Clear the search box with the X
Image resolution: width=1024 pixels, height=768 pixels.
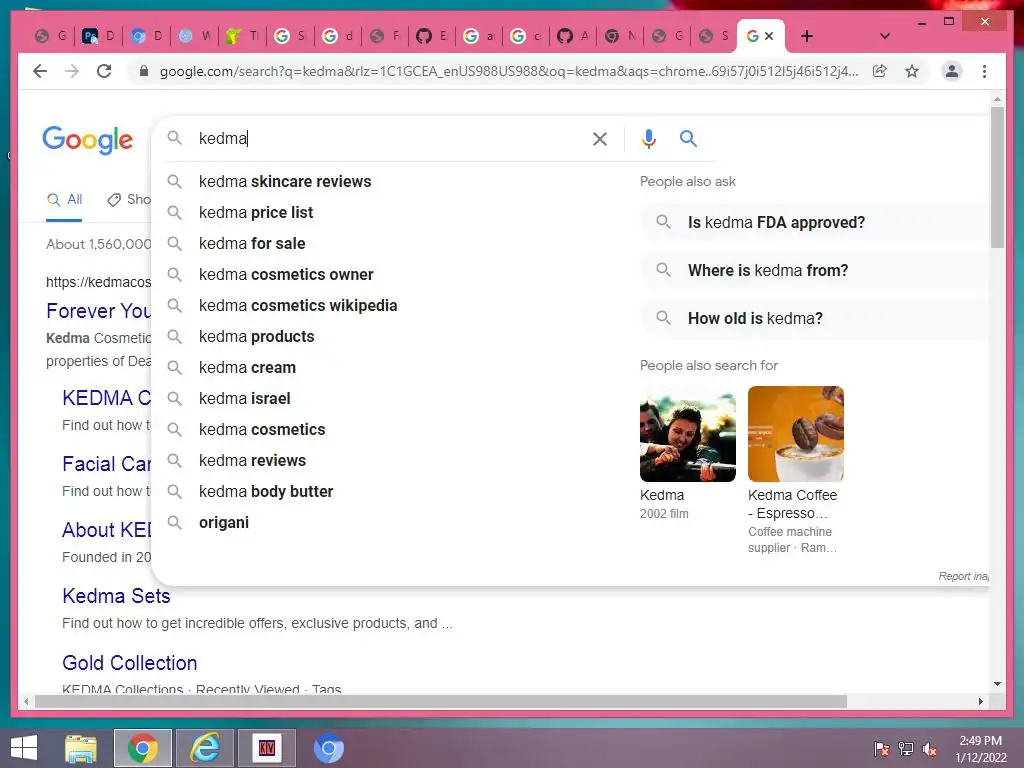pos(600,138)
